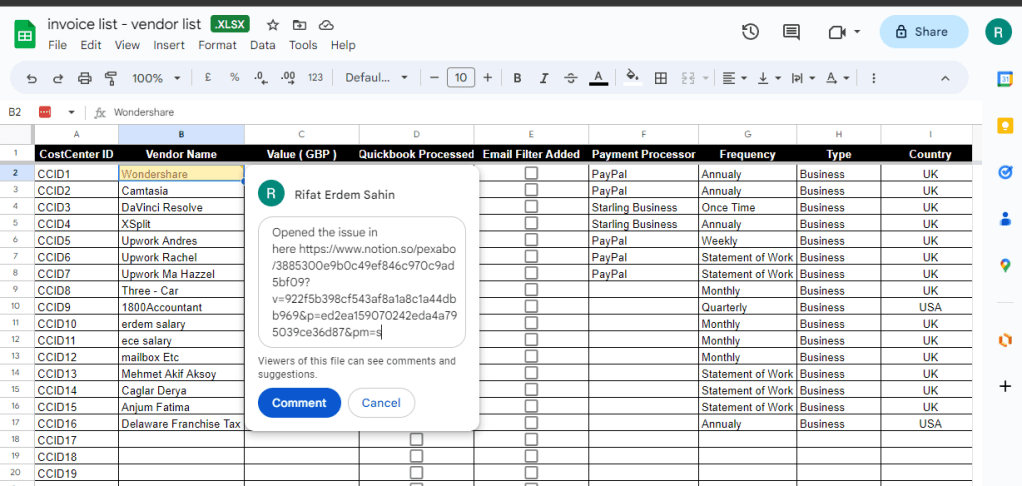Open Google Calendar side panel
Screen dimensions: 1022x486
(x=1004, y=79)
